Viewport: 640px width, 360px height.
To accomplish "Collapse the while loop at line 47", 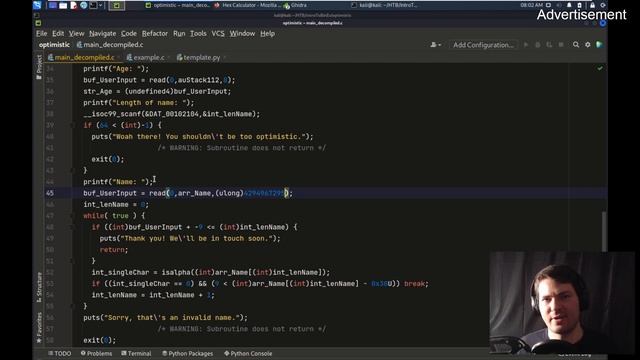I will pos(73,216).
